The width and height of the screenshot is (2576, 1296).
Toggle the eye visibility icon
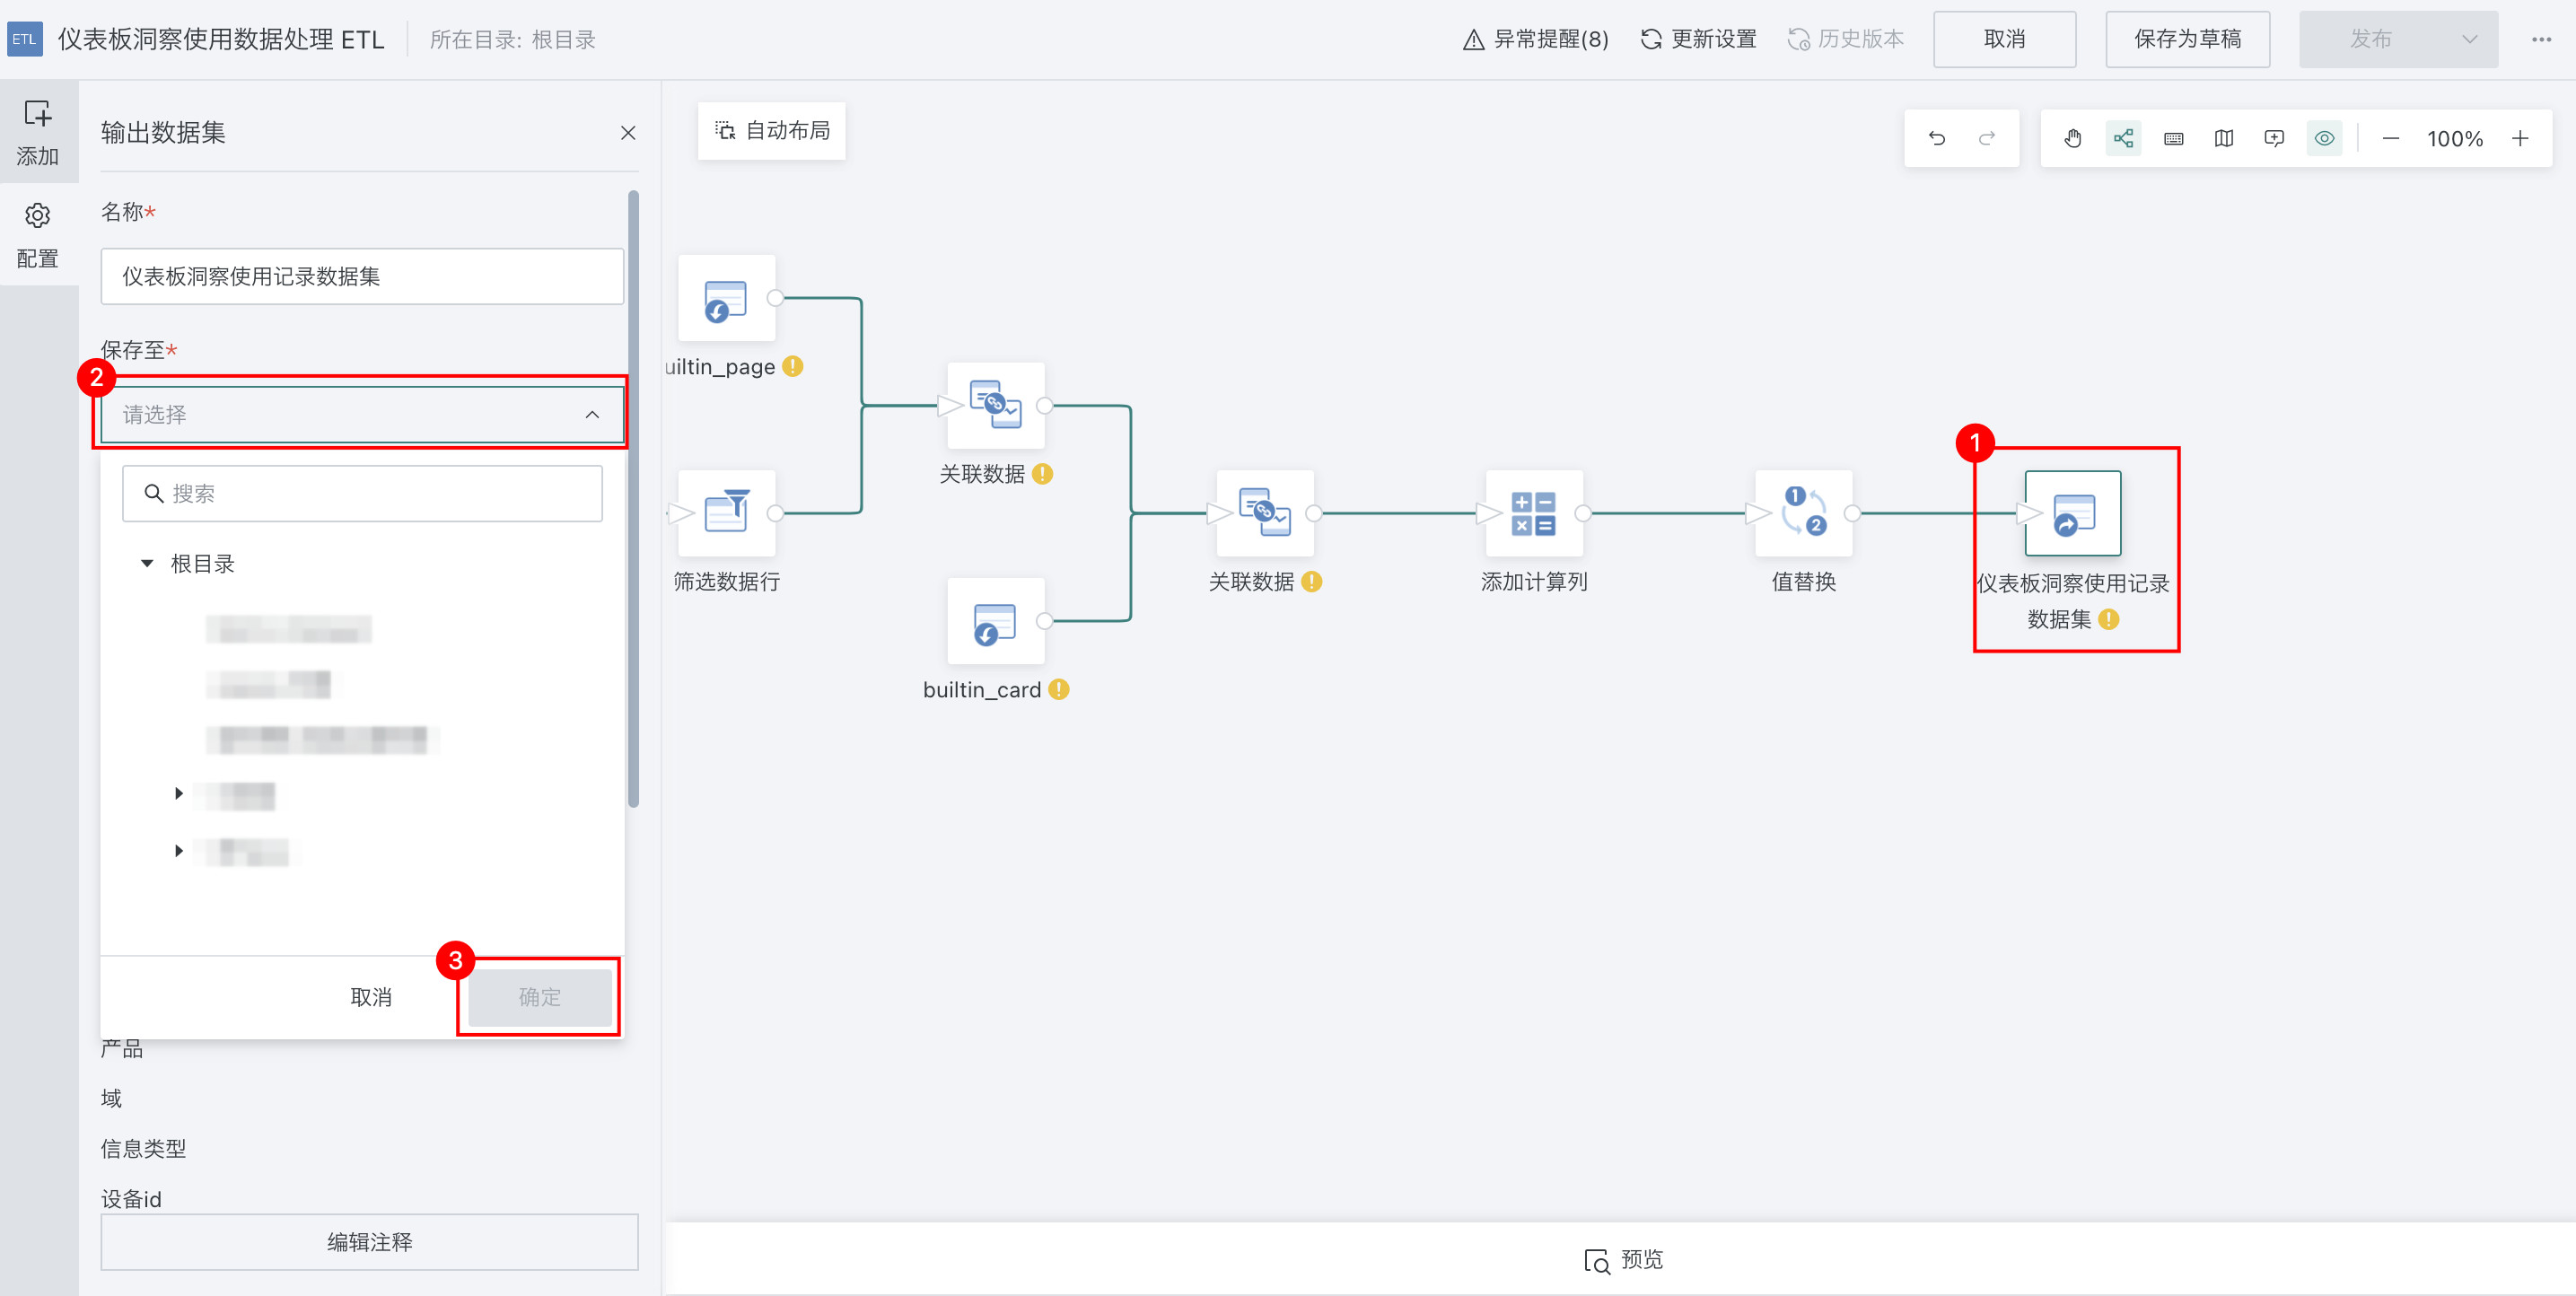[x=2324, y=138]
